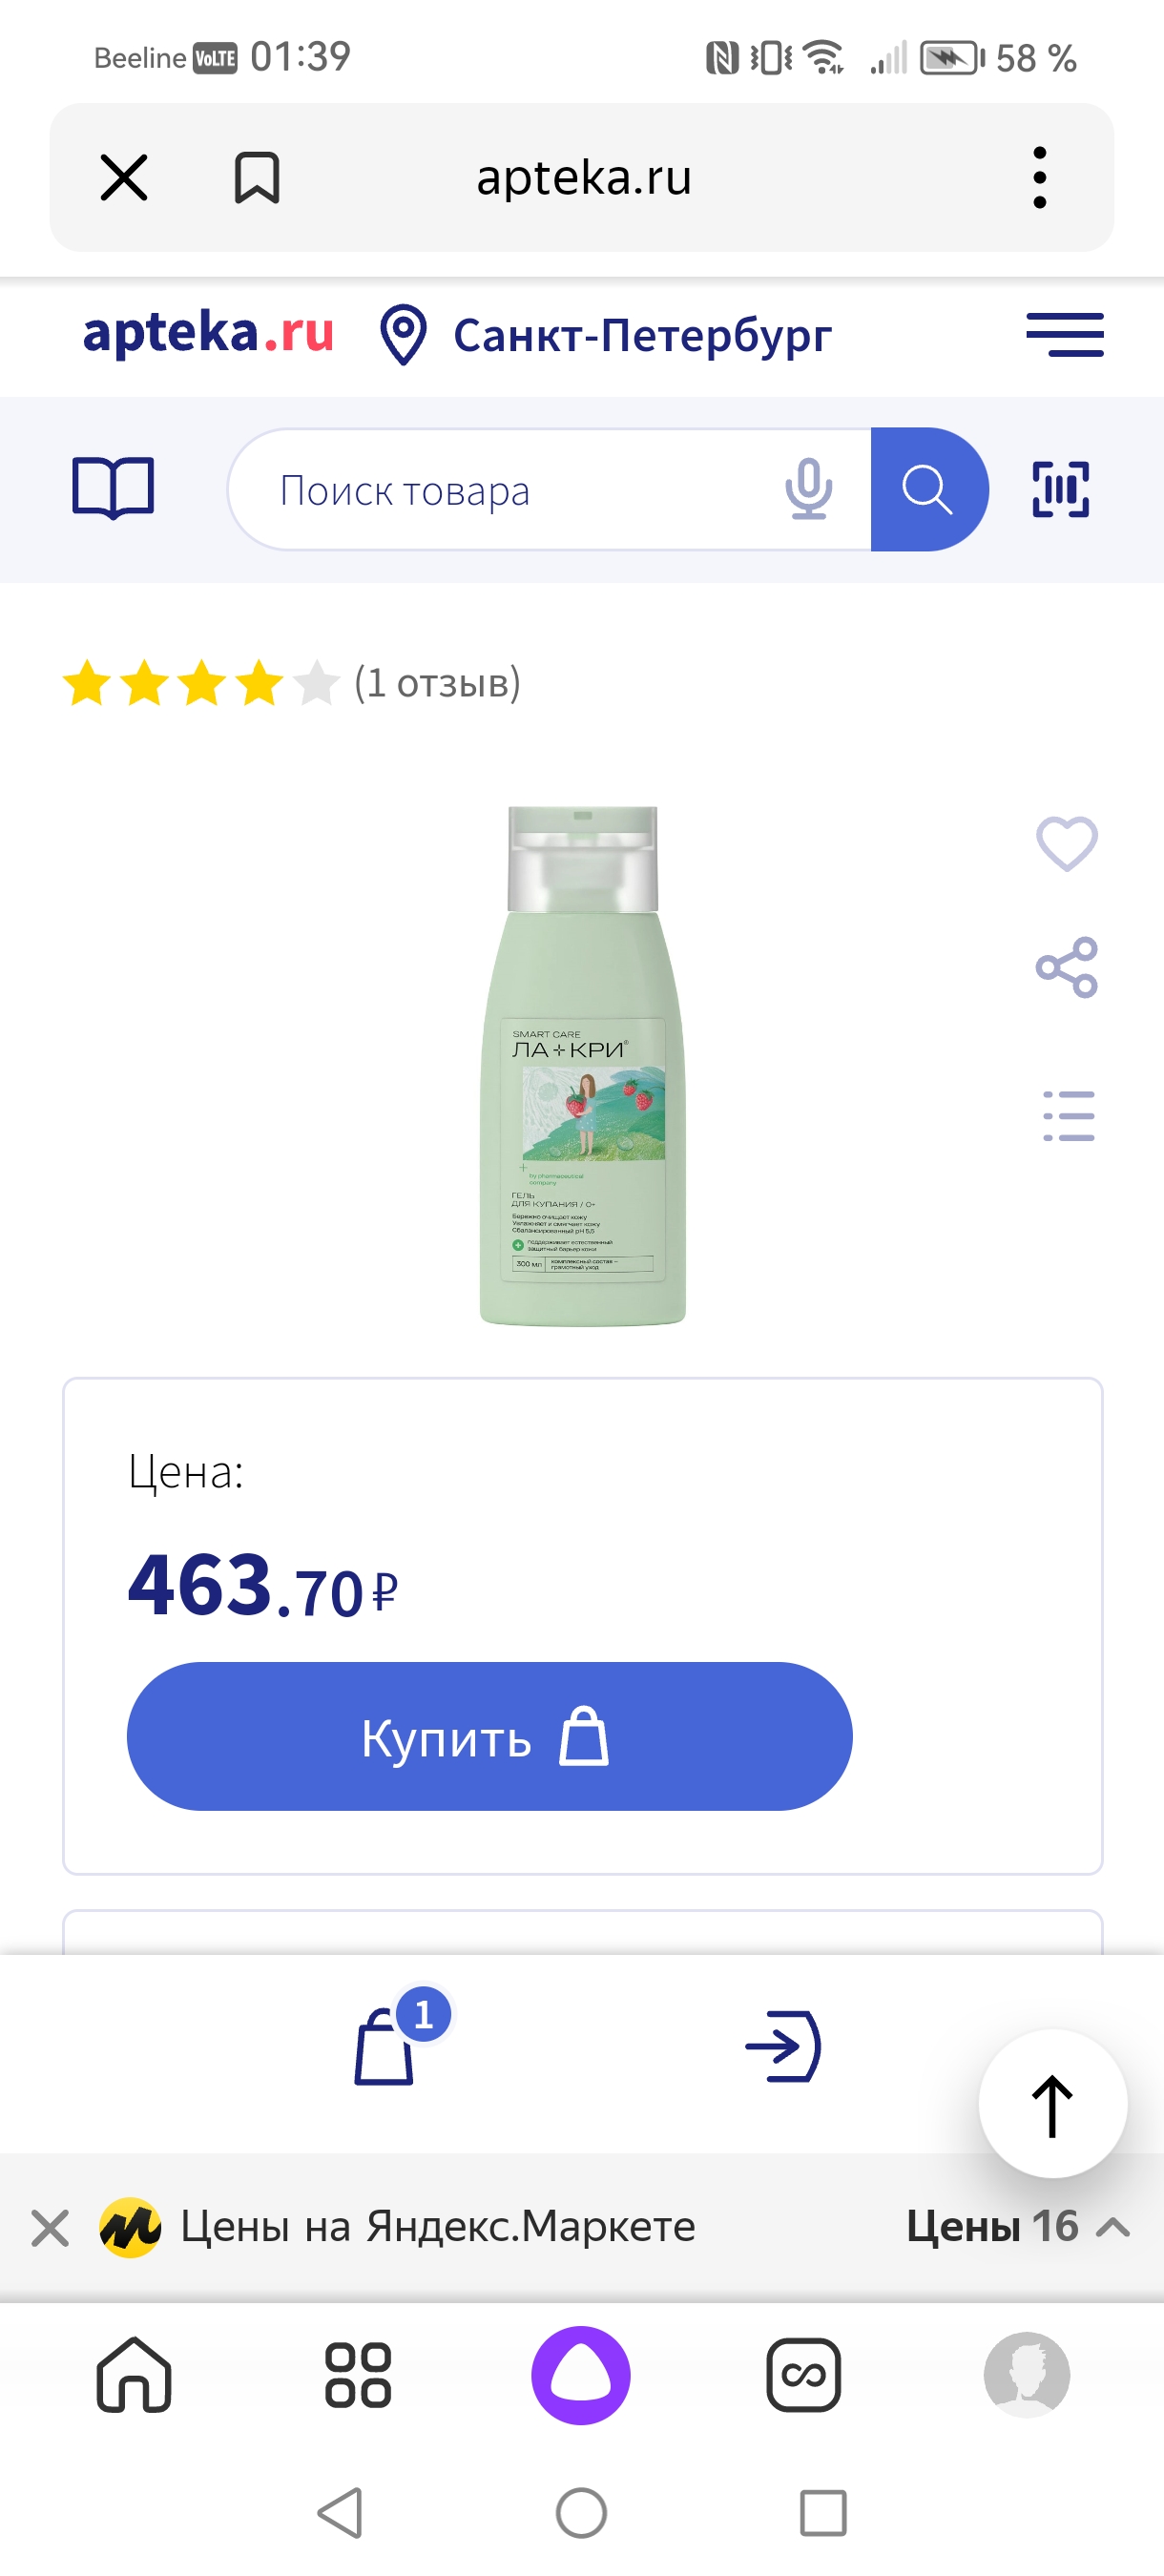Add product to favorites with heart icon
Viewport: 1164px width, 2576px height.
(x=1066, y=843)
